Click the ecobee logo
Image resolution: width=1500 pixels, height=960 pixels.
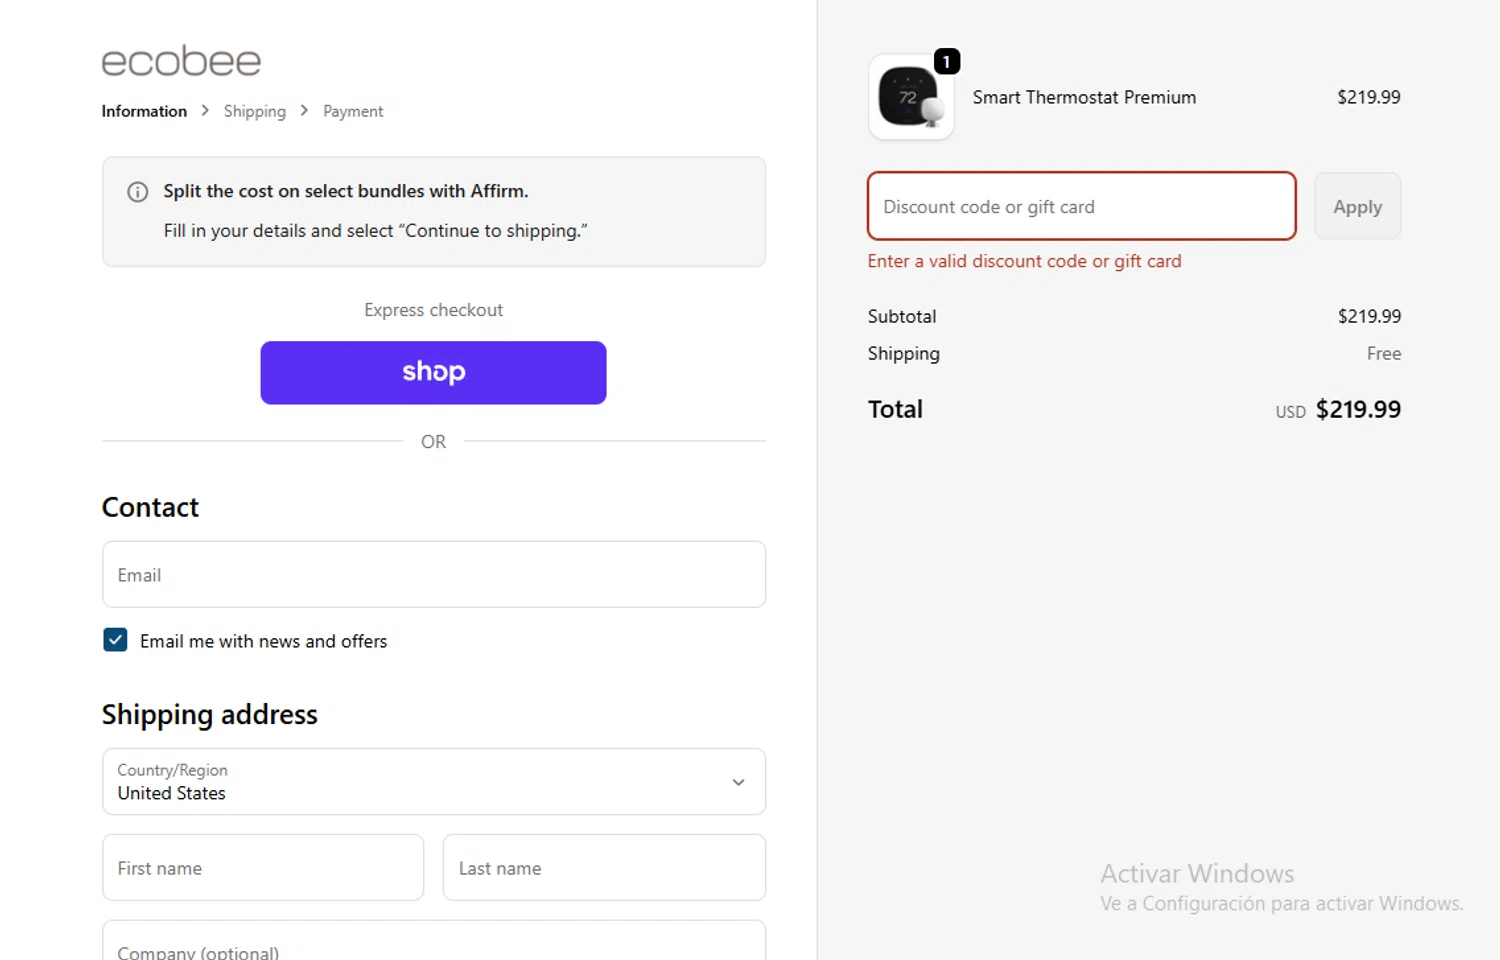point(181,62)
